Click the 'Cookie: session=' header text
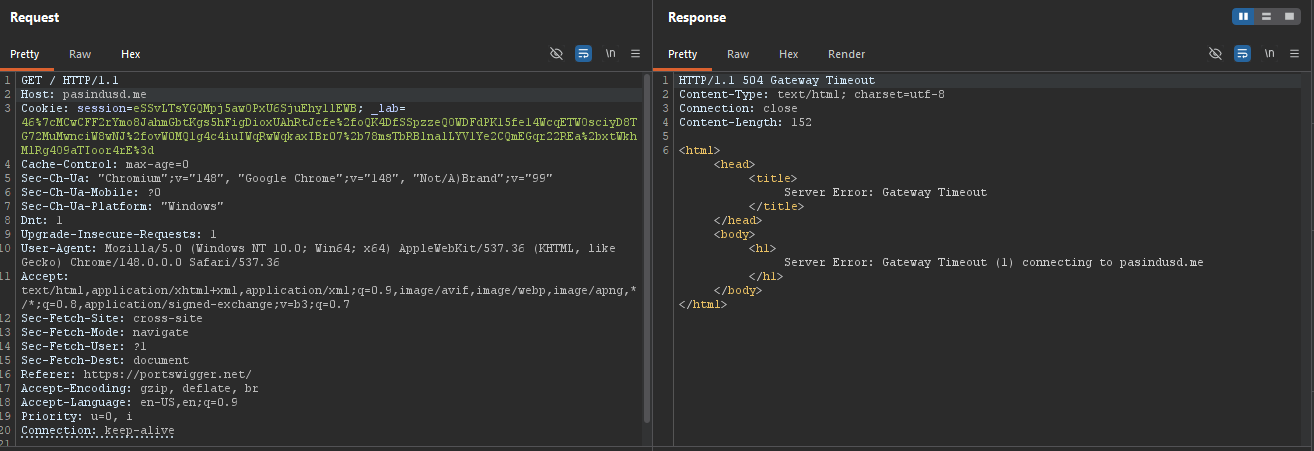The image size is (1314, 451). 76,108
